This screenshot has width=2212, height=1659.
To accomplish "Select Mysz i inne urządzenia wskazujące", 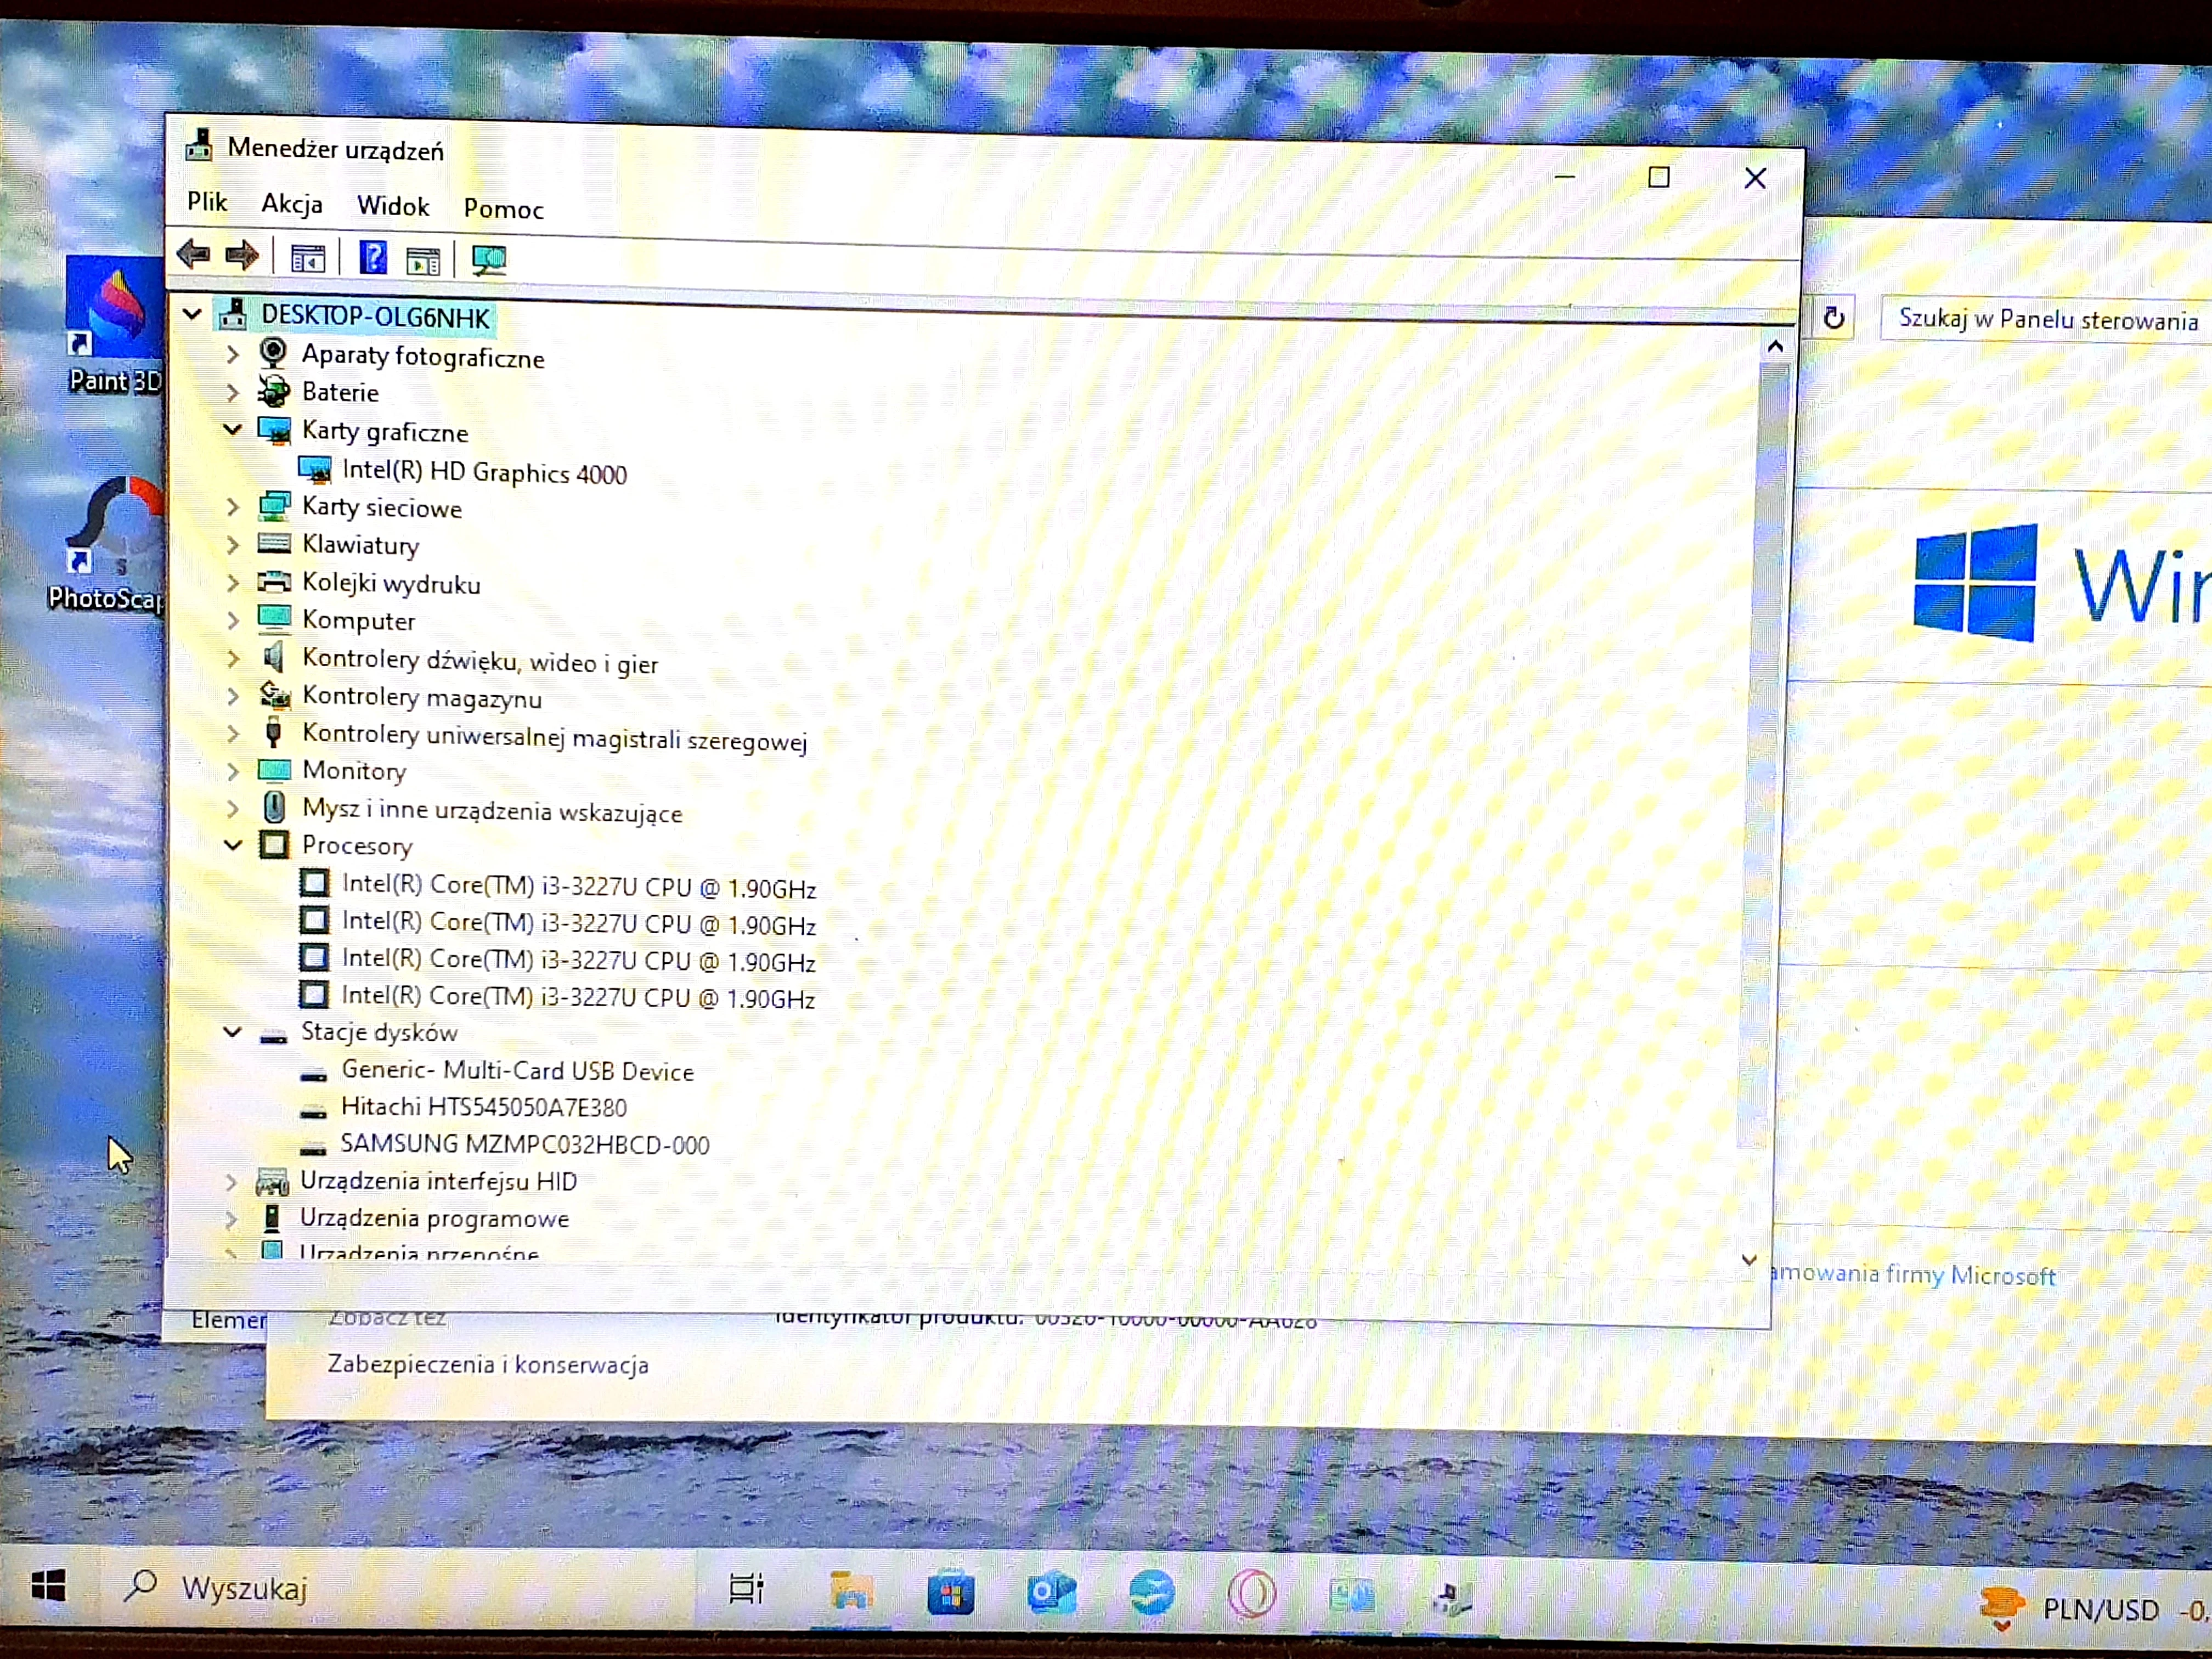I will click(492, 811).
